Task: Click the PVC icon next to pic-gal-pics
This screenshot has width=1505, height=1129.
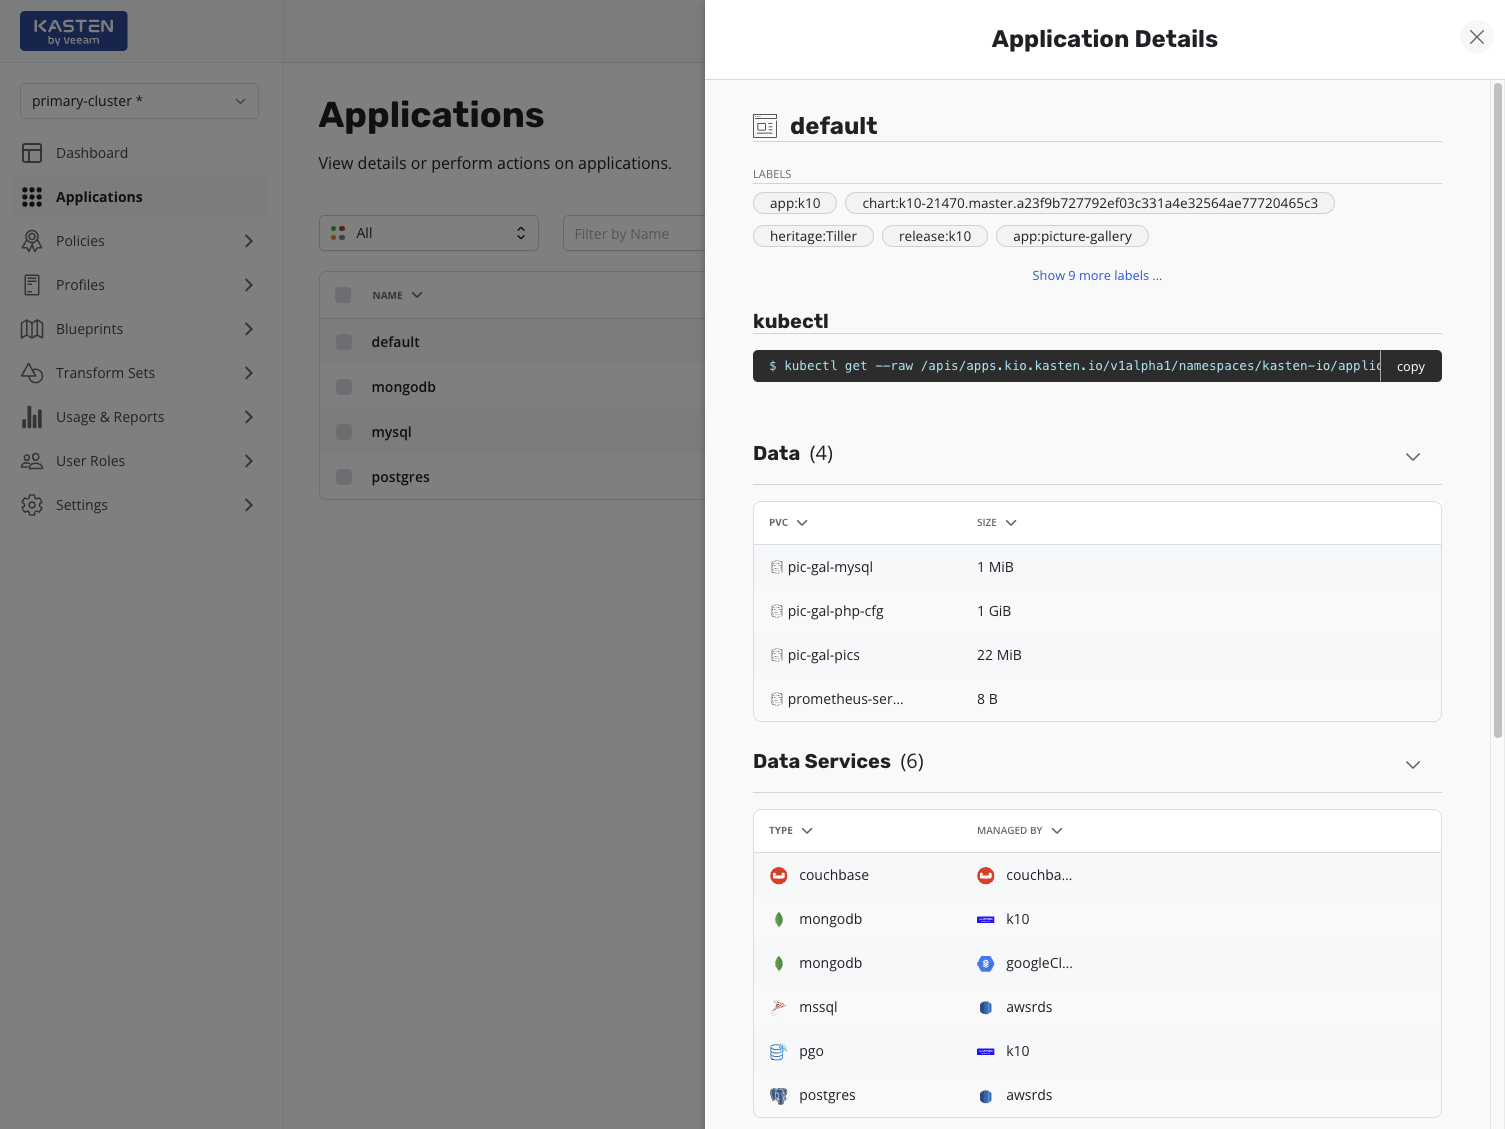Action: pyautogui.click(x=777, y=655)
